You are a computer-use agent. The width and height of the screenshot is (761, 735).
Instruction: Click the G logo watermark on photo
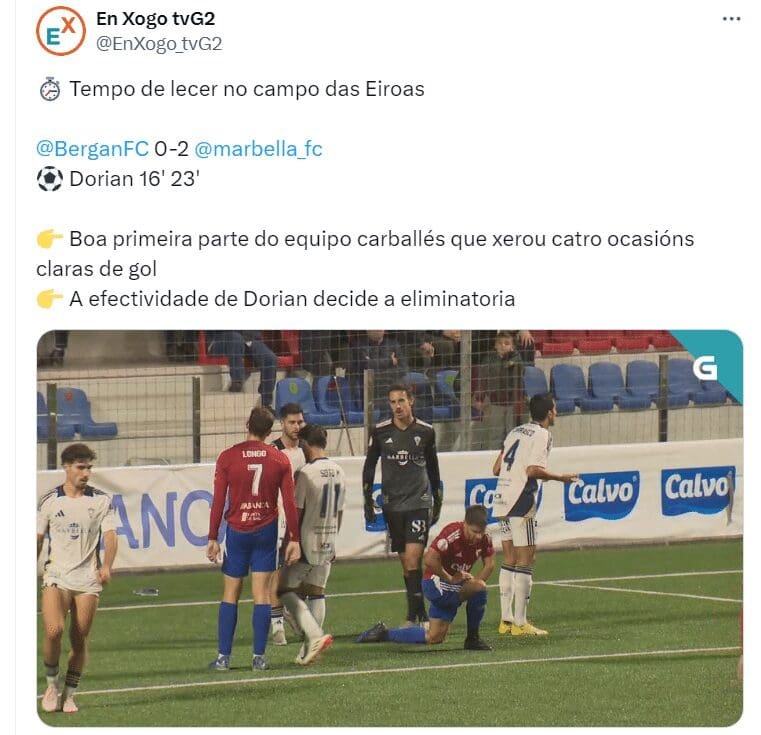705,368
